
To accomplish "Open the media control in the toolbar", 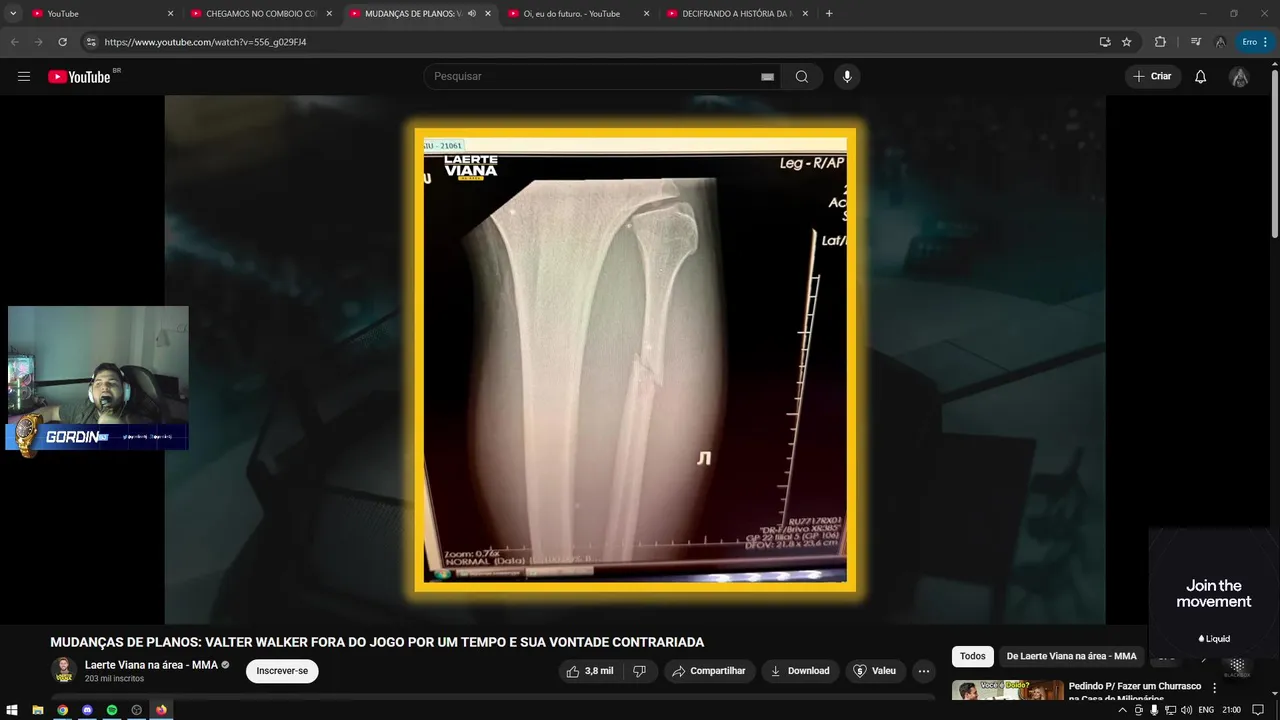I will tap(1196, 42).
